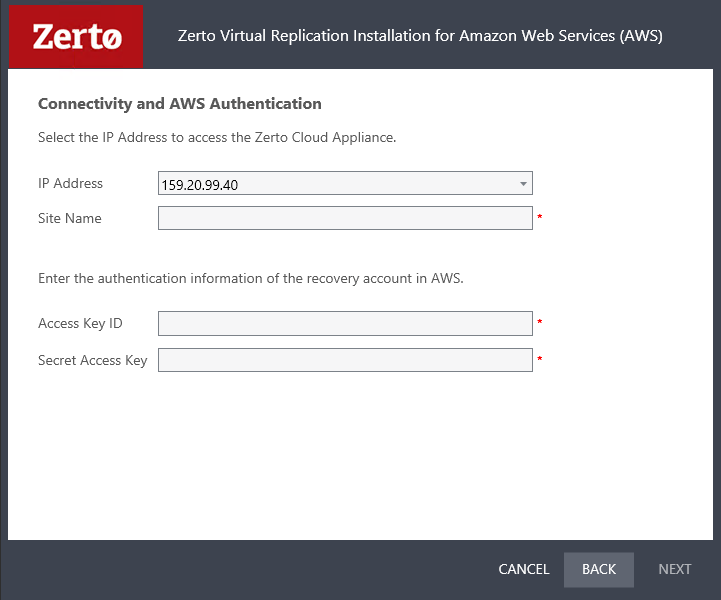Click 'Select the IP Address to access' instruction
This screenshot has height=600, width=721.
tap(217, 137)
